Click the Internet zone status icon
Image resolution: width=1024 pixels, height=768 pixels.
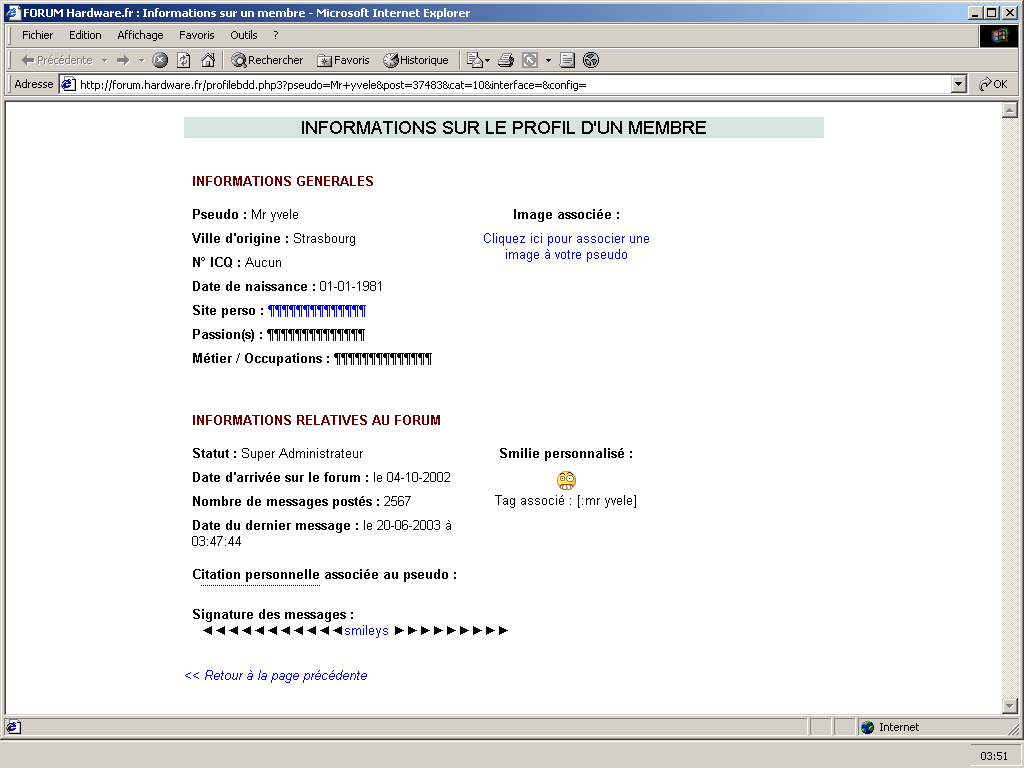pos(867,728)
